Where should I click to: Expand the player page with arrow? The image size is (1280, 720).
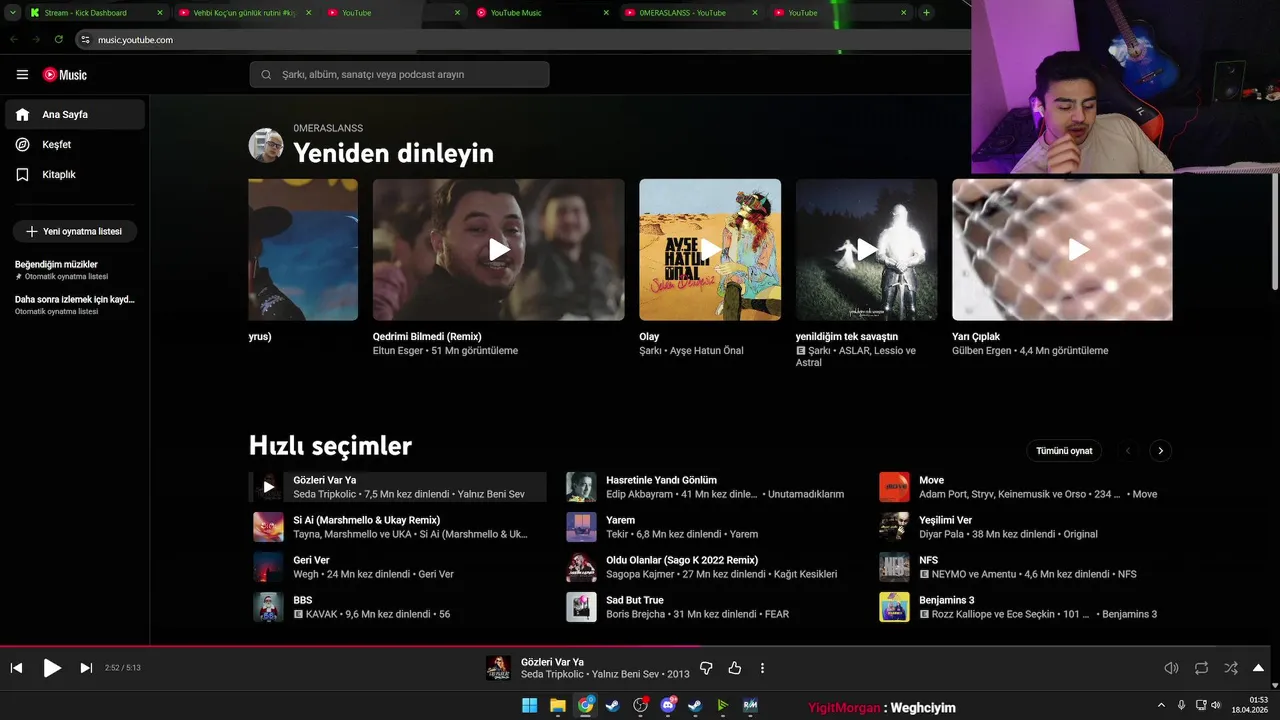(x=1258, y=668)
